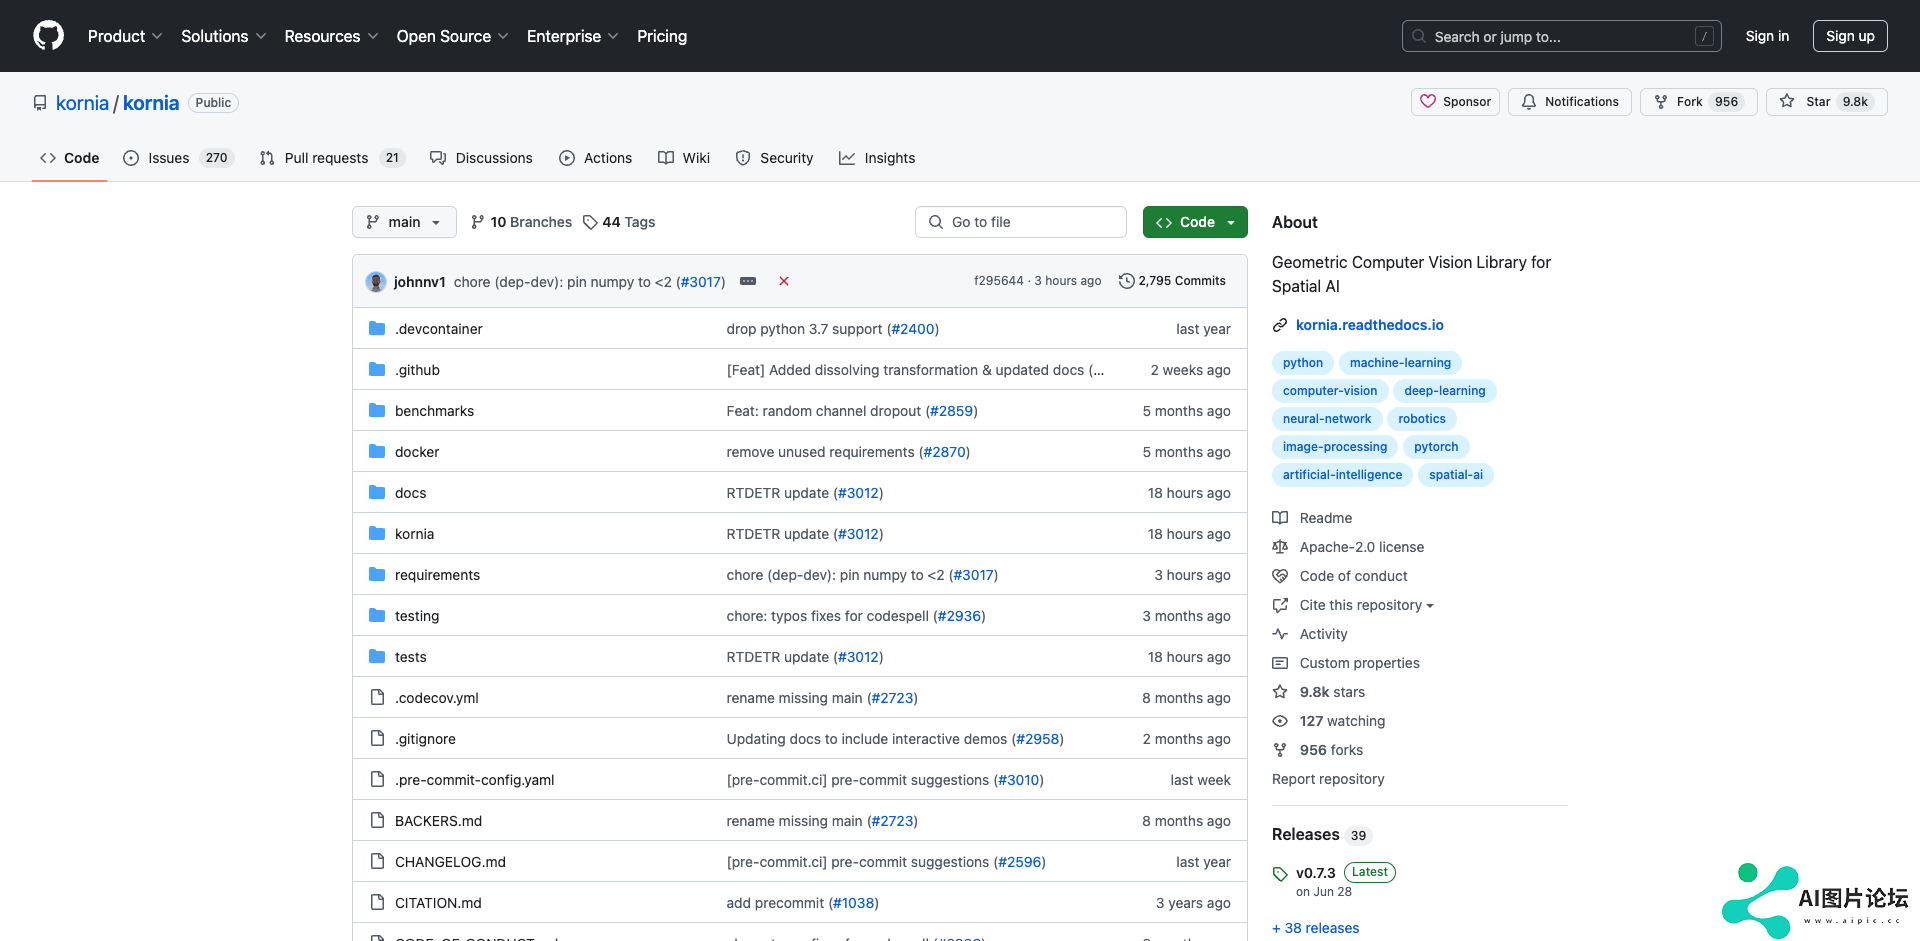Click the docker folder icon
The image size is (1920, 941).
(x=377, y=451)
